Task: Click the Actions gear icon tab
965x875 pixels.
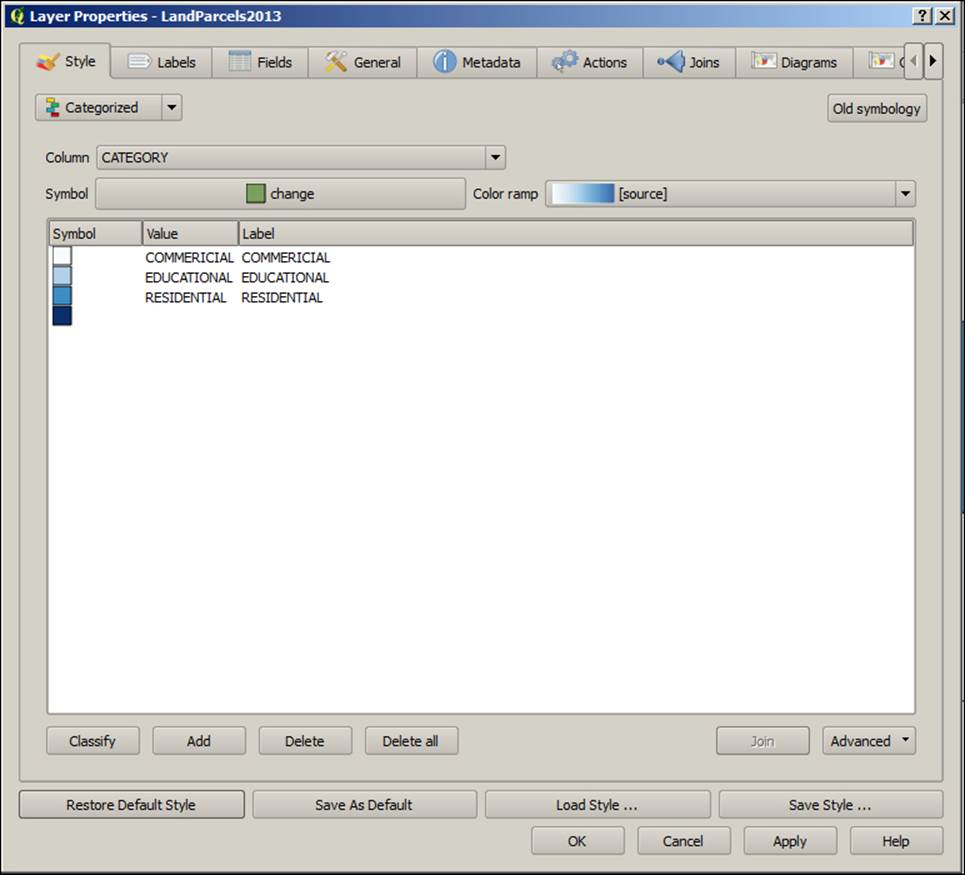Action: point(567,61)
